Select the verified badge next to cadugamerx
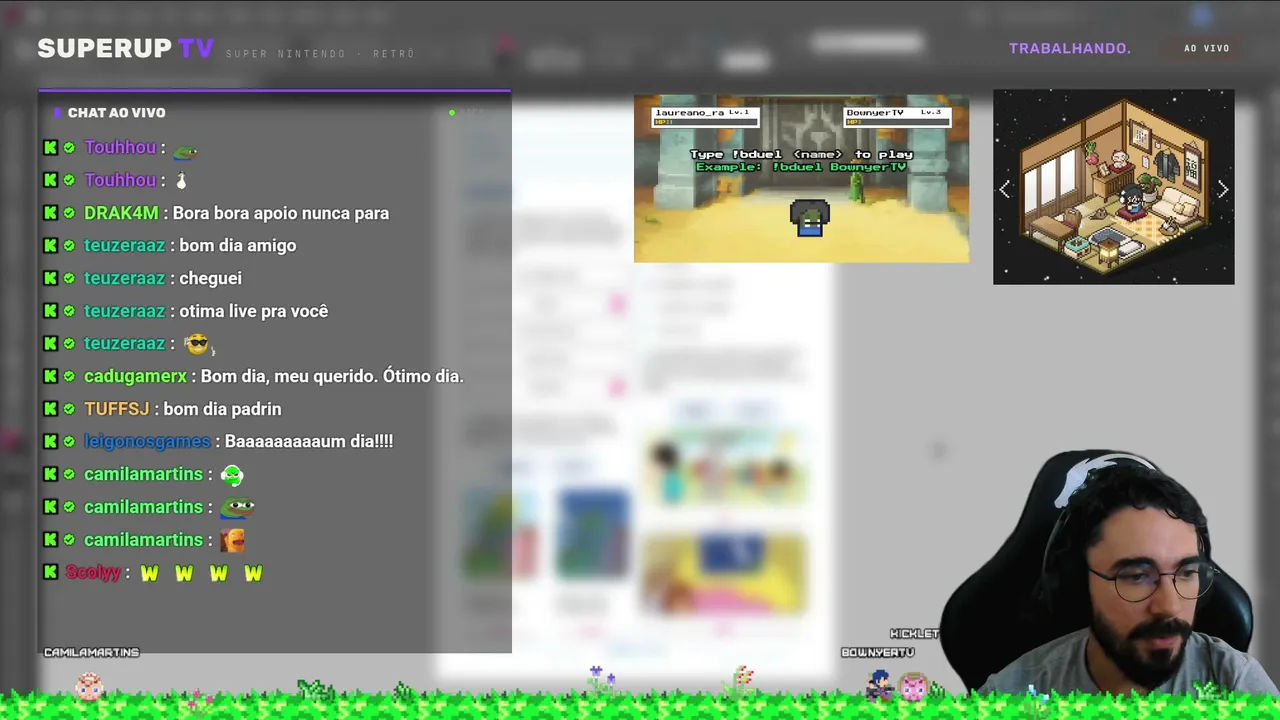The height and width of the screenshot is (720, 1280). pyautogui.click(x=69, y=376)
